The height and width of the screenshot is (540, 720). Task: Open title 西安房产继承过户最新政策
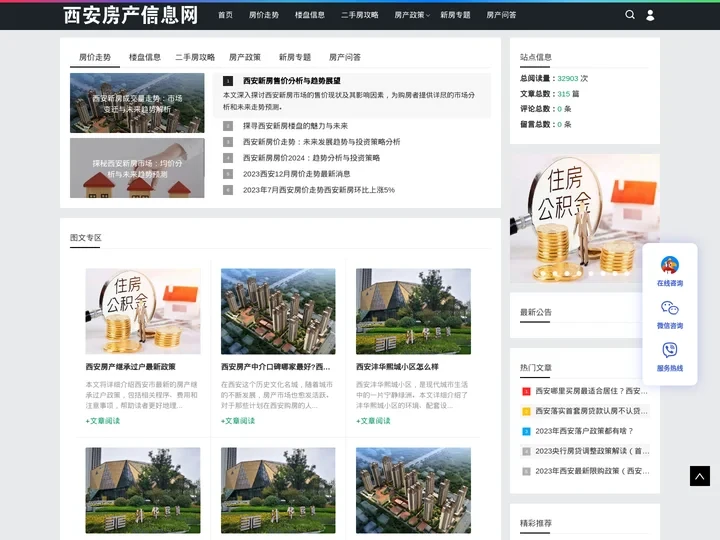click(x=130, y=367)
